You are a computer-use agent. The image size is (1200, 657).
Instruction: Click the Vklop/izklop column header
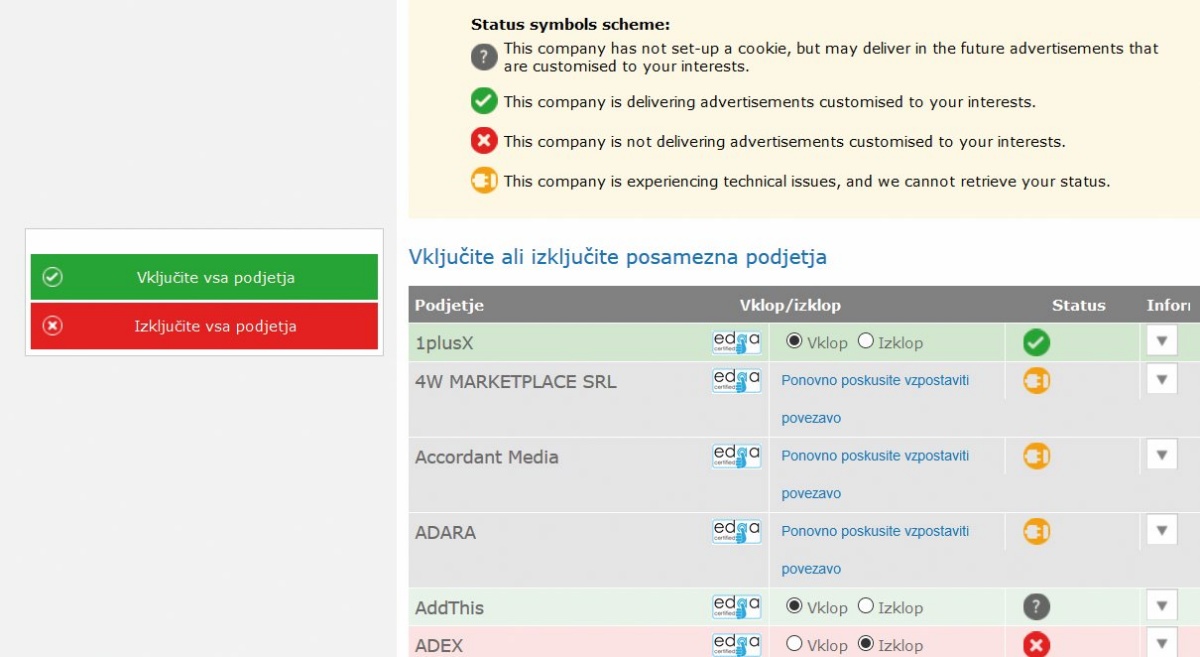click(x=790, y=306)
